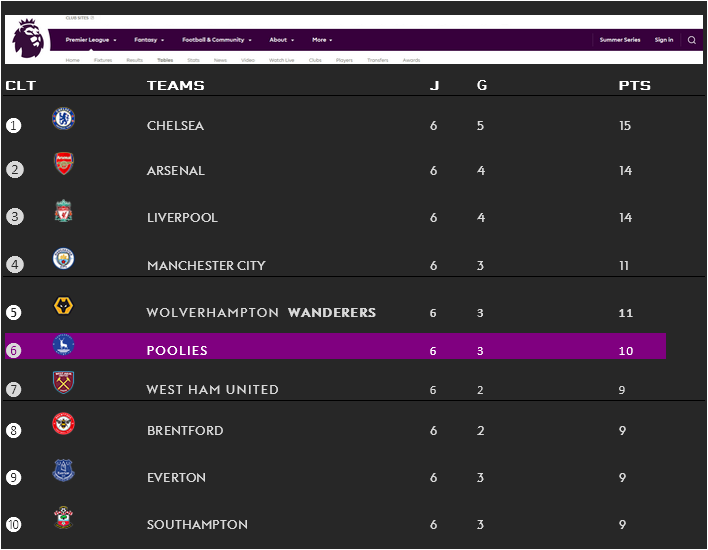This screenshot has width=708, height=550.
Task: Click the CHELSEA team name
Action: (175, 126)
